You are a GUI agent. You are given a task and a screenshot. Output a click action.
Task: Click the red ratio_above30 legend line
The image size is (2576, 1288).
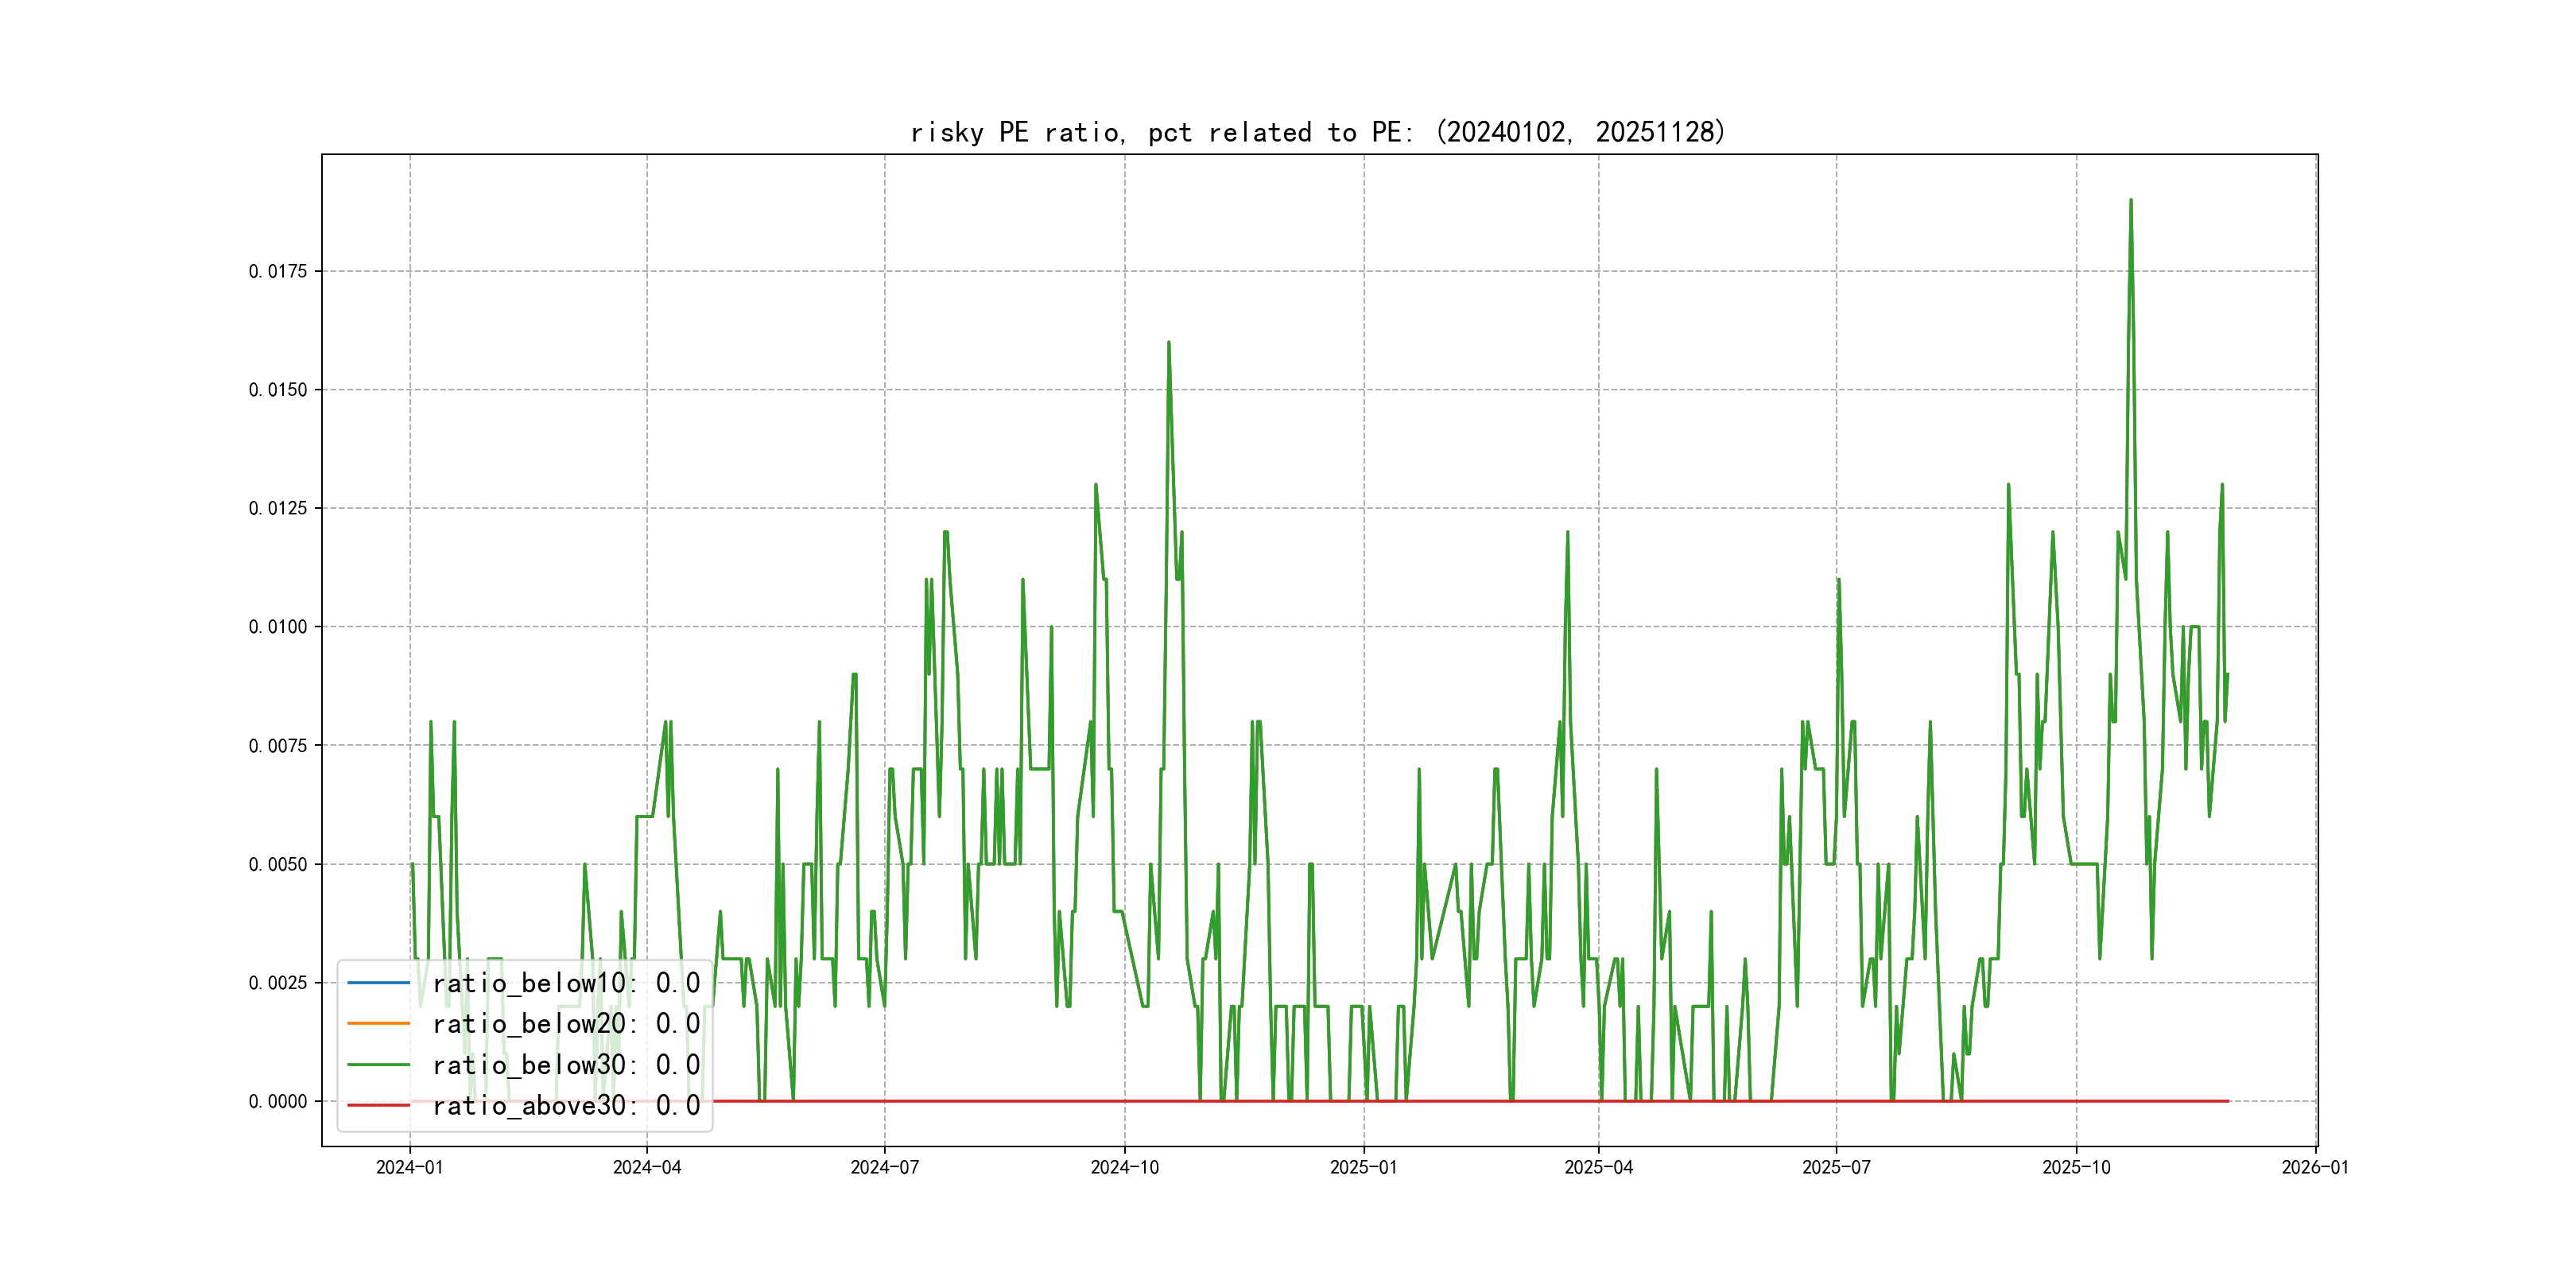pos(378,1106)
